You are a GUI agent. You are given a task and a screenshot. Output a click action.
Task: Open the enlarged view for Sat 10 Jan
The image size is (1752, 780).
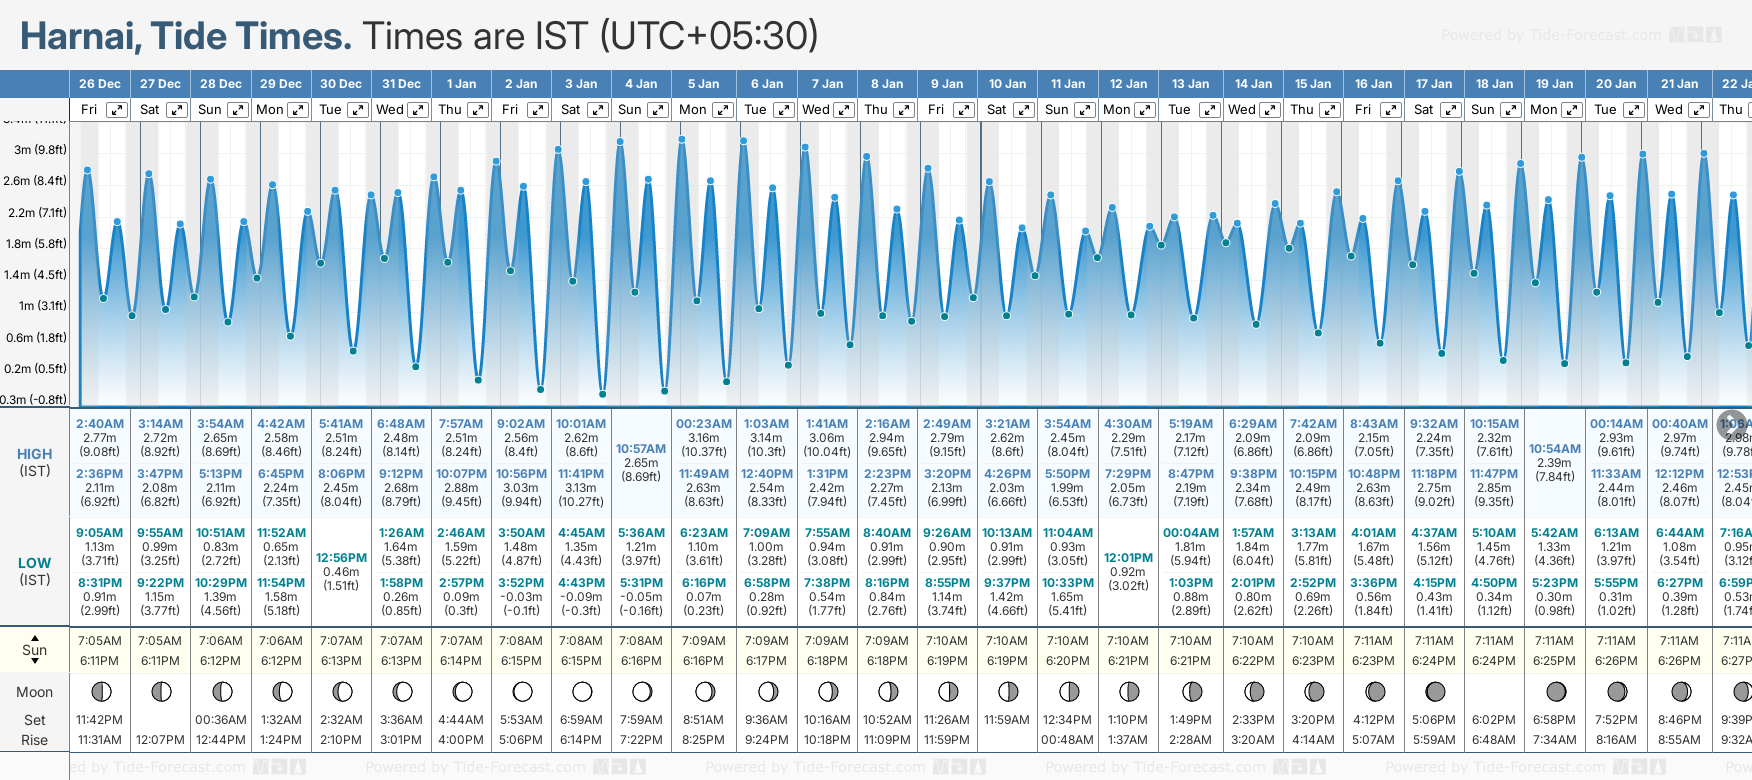pos(1024,110)
